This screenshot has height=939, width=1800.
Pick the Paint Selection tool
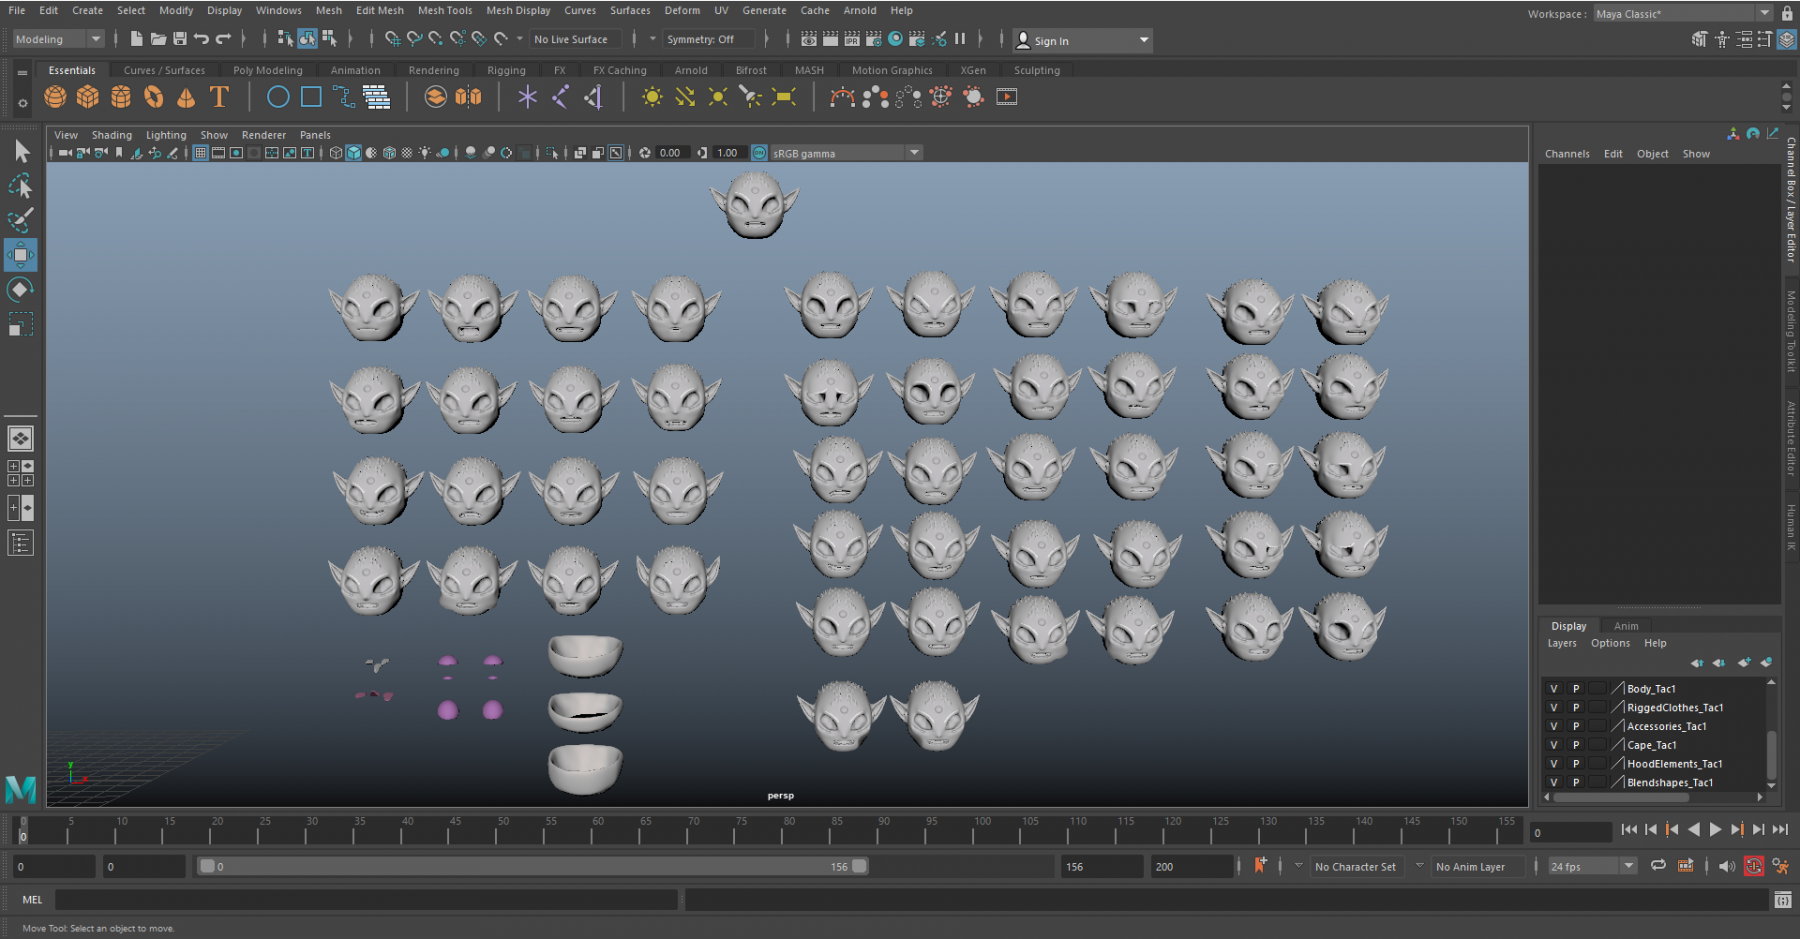click(x=20, y=220)
